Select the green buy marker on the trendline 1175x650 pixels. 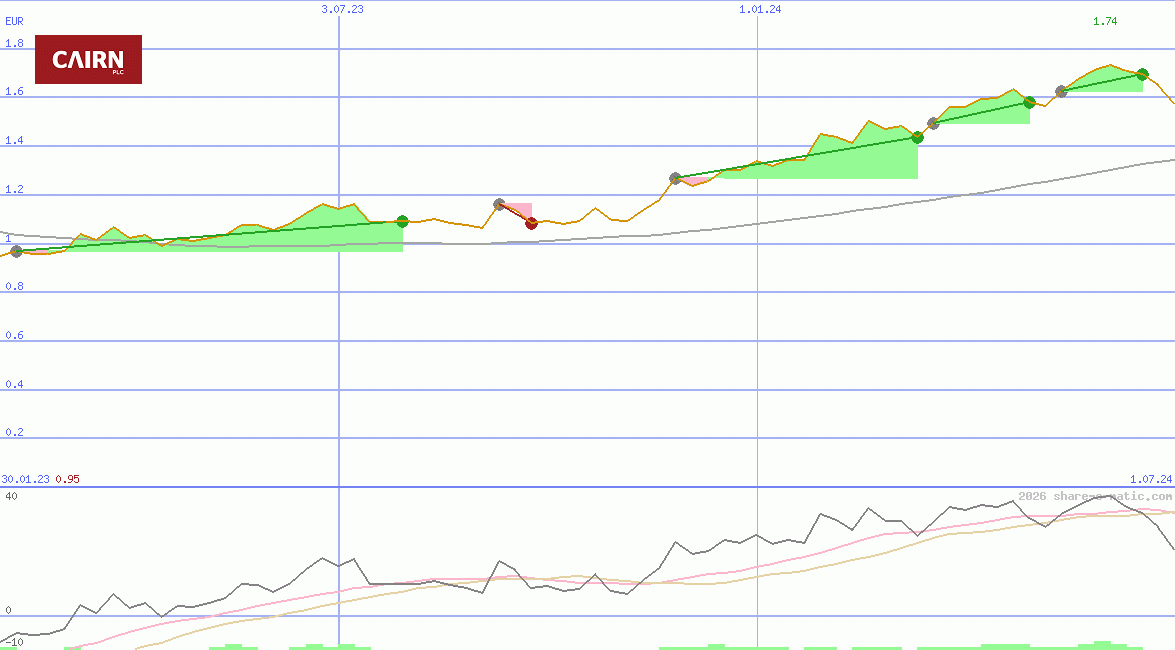402,222
